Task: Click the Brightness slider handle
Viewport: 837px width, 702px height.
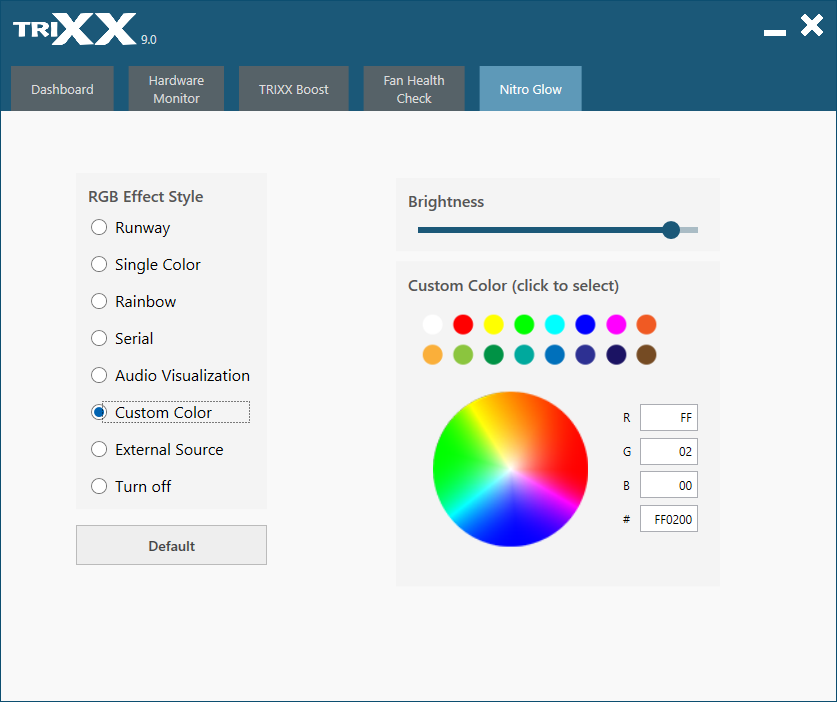Action: 671,230
